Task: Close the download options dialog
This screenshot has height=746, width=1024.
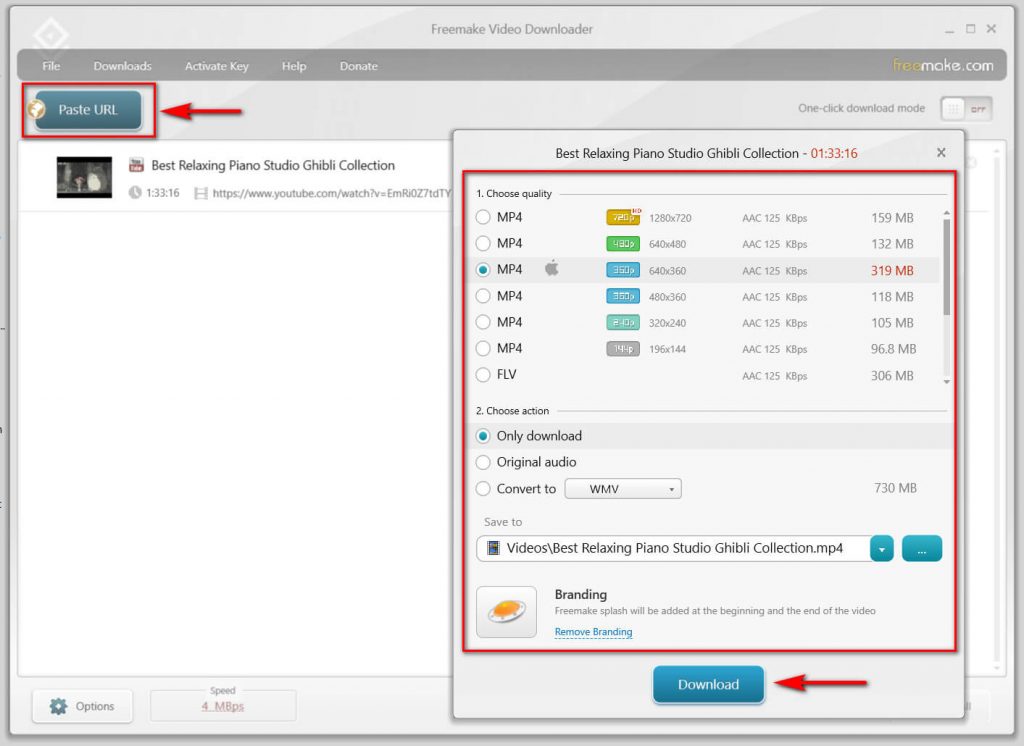Action: [941, 152]
